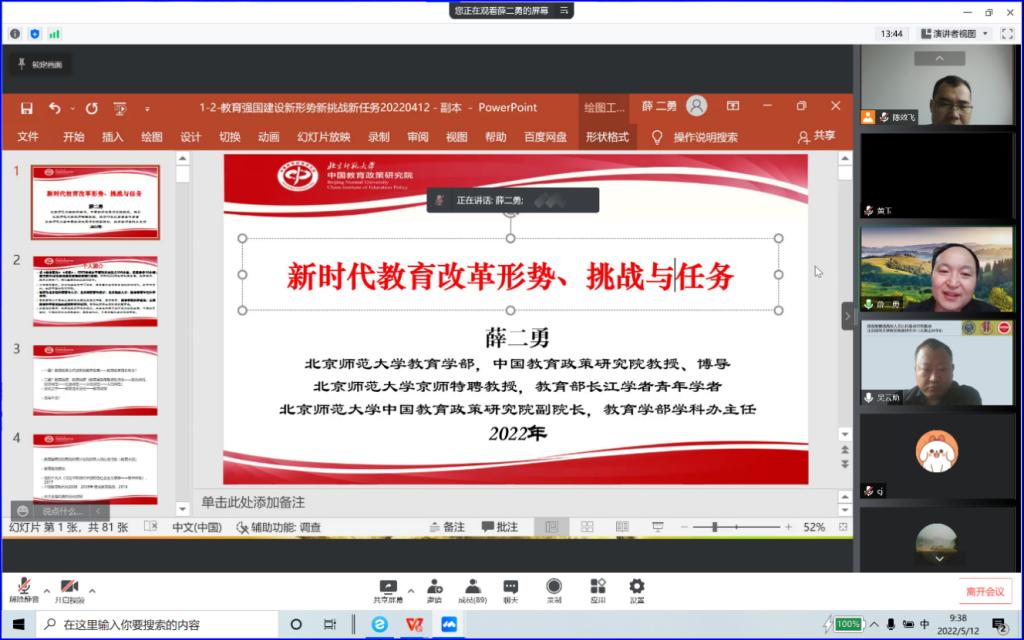Screen dimensions: 1024x640
Task: Select slide 3 thumbnail
Action: (x=95, y=380)
